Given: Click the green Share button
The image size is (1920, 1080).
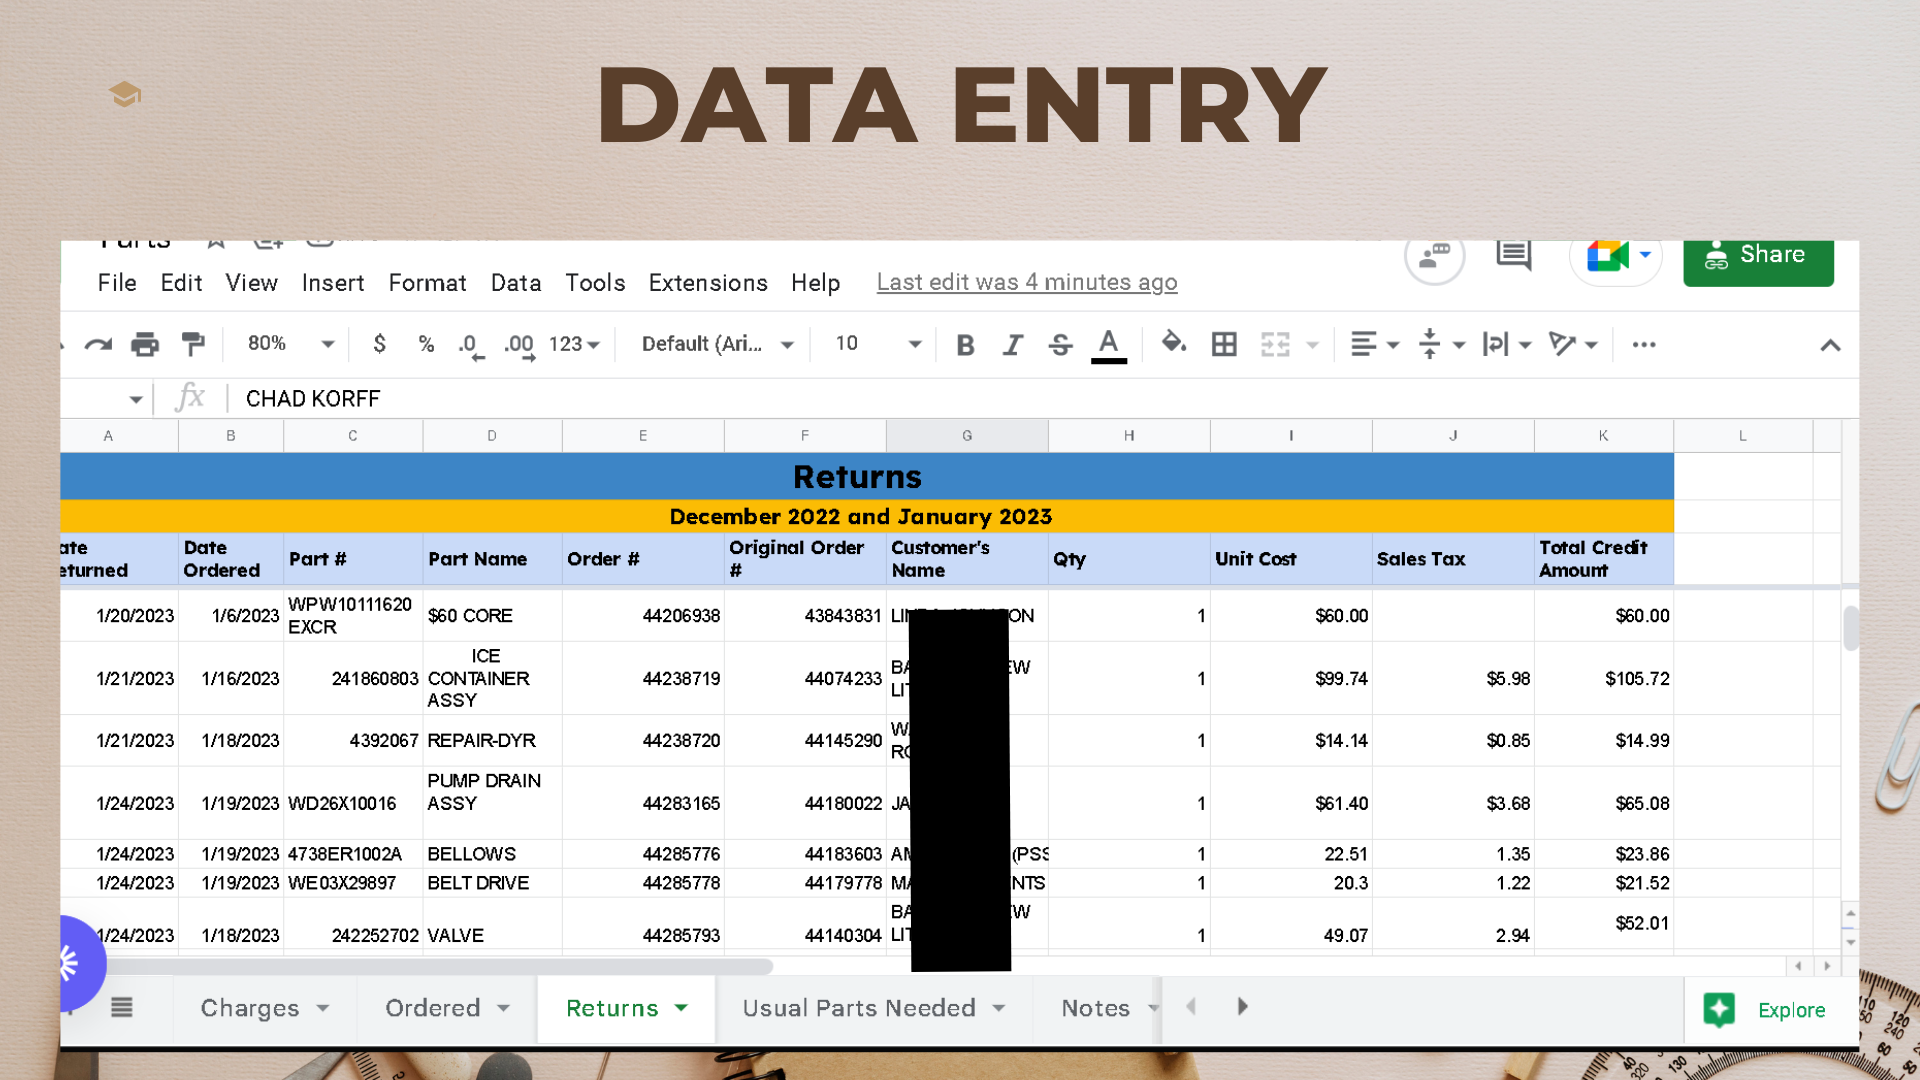Looking at the screenshot, I should point(1758,257).
